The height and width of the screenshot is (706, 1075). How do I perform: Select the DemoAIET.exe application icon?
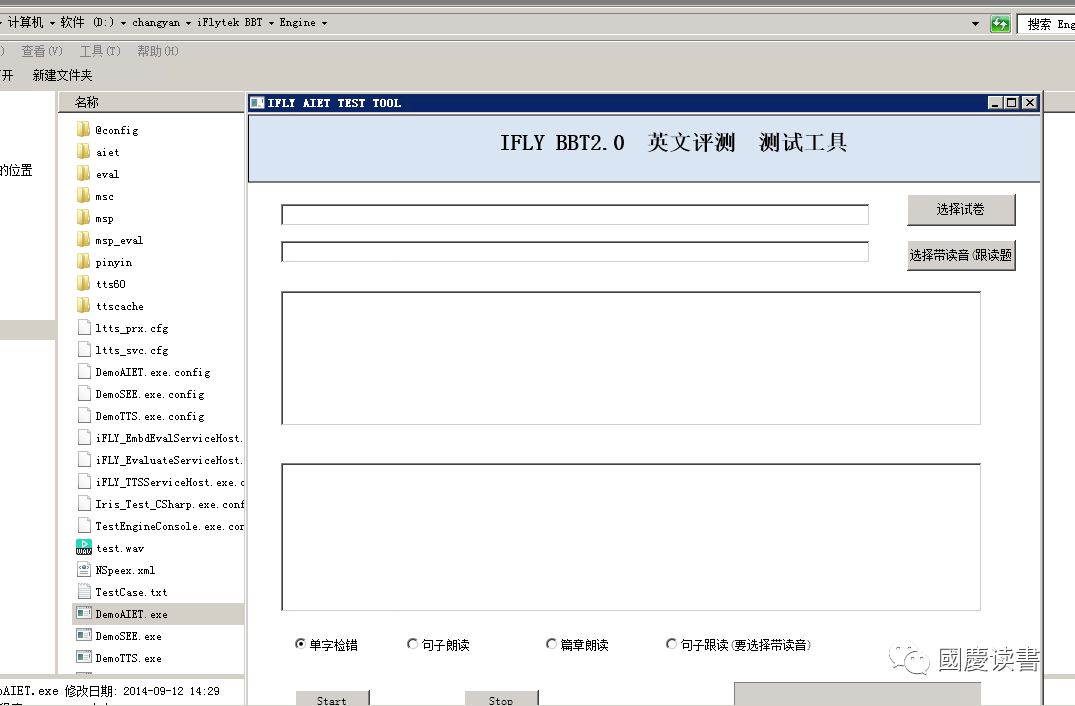(x=84, y=613)
